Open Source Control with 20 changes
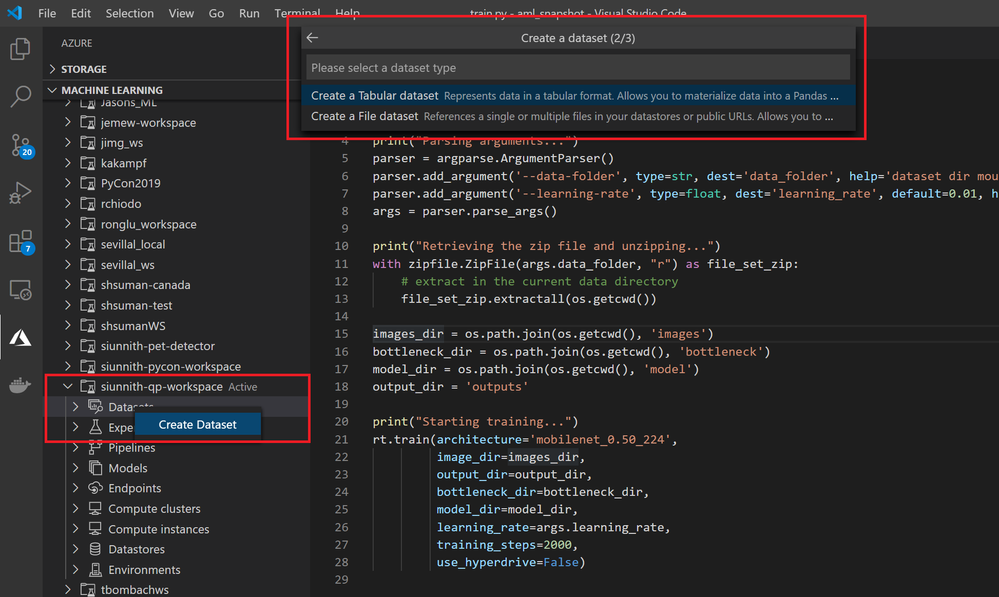The width and height of the screenshot is (999, 597). pos(20,145)
